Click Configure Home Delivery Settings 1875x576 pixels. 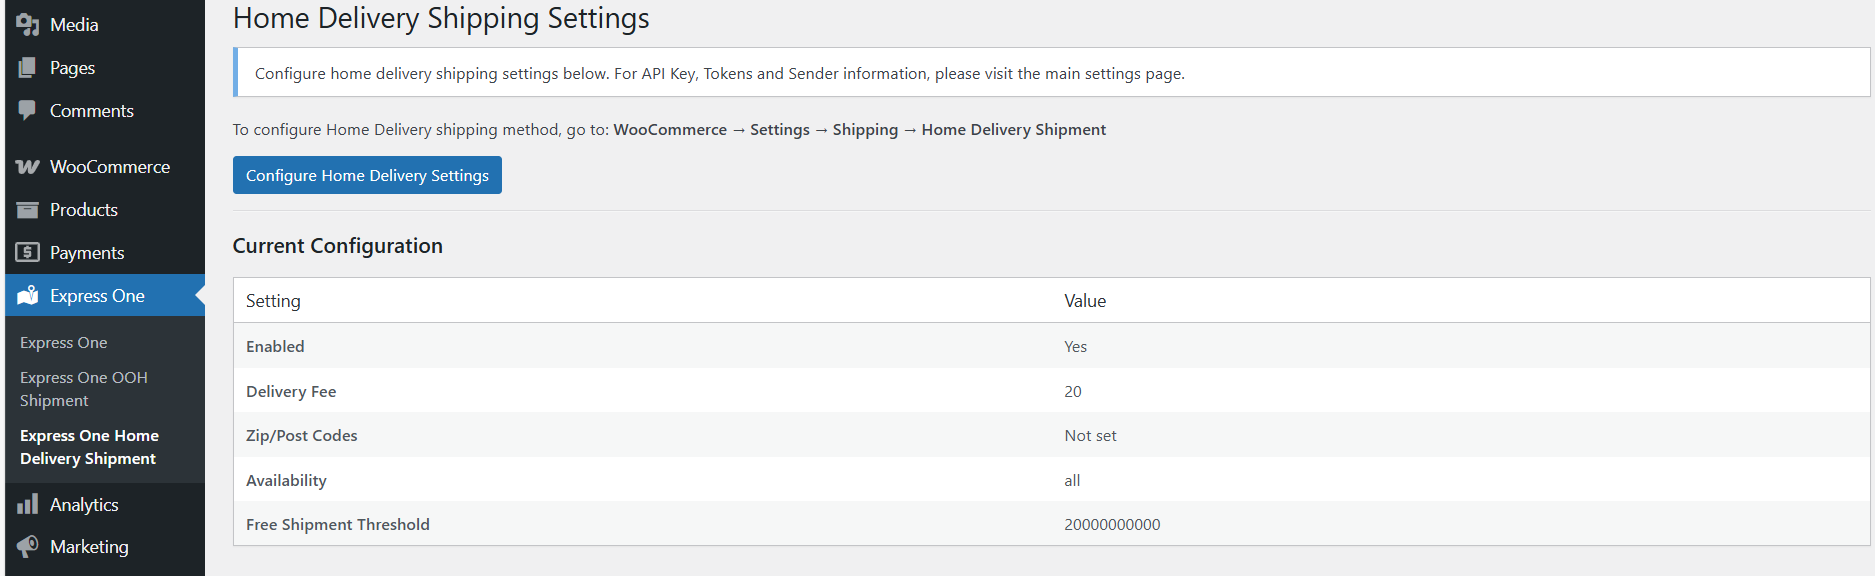coord(366,175)
